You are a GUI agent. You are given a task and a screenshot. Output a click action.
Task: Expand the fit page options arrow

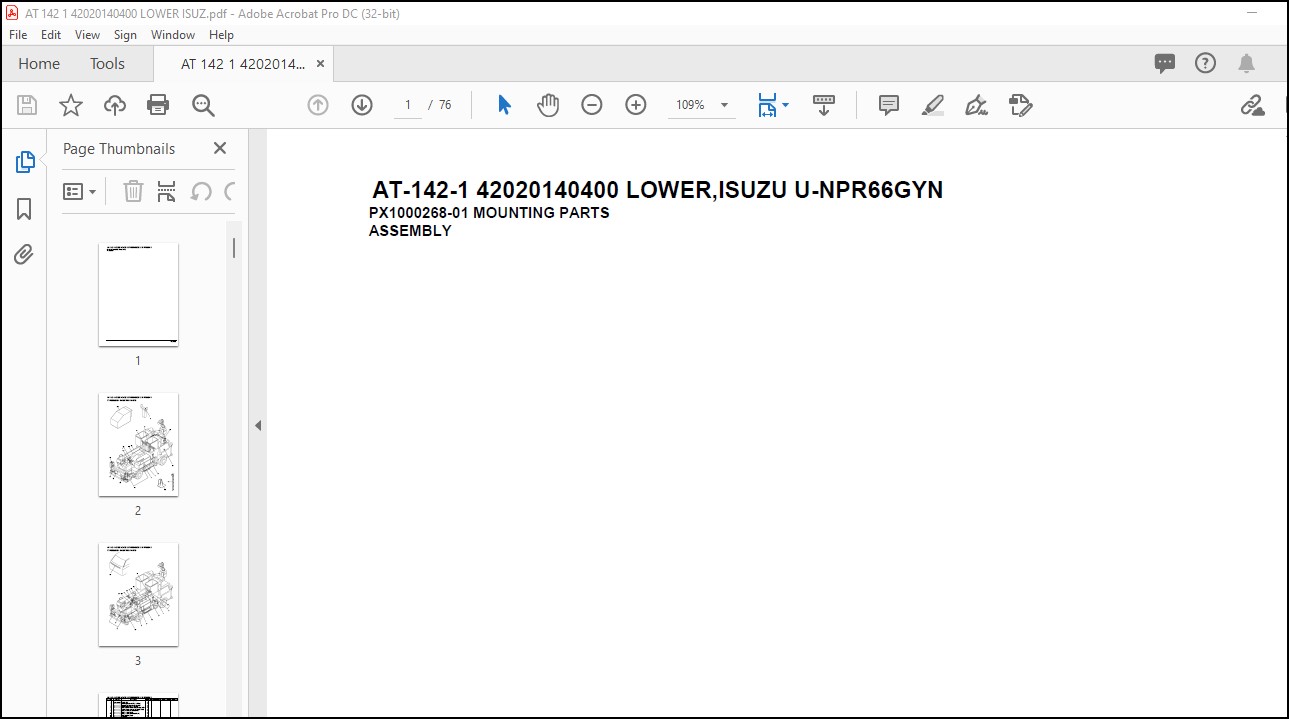click(x=786, y=105)
